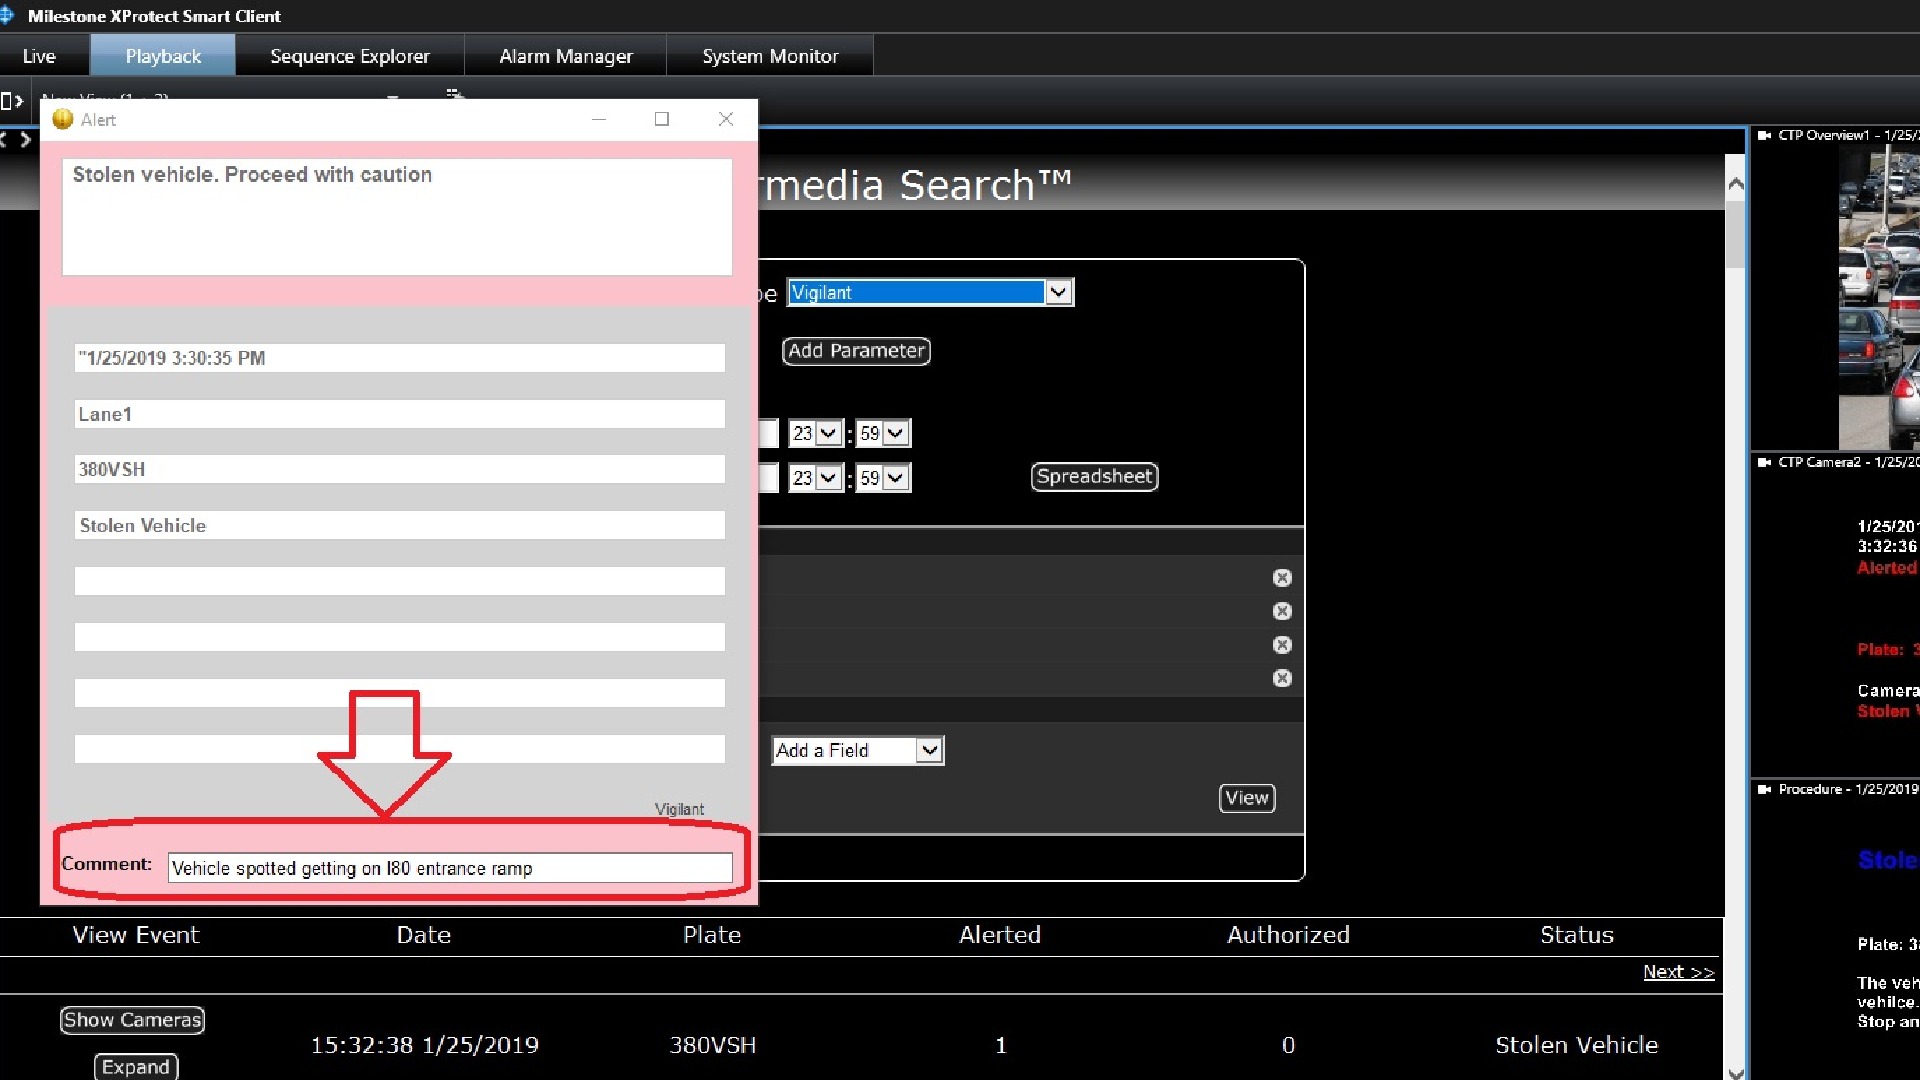This screenshot has height=1080, width=1920.
Task: Open the start minute 59 dropdown
Action: pos(895,433)
